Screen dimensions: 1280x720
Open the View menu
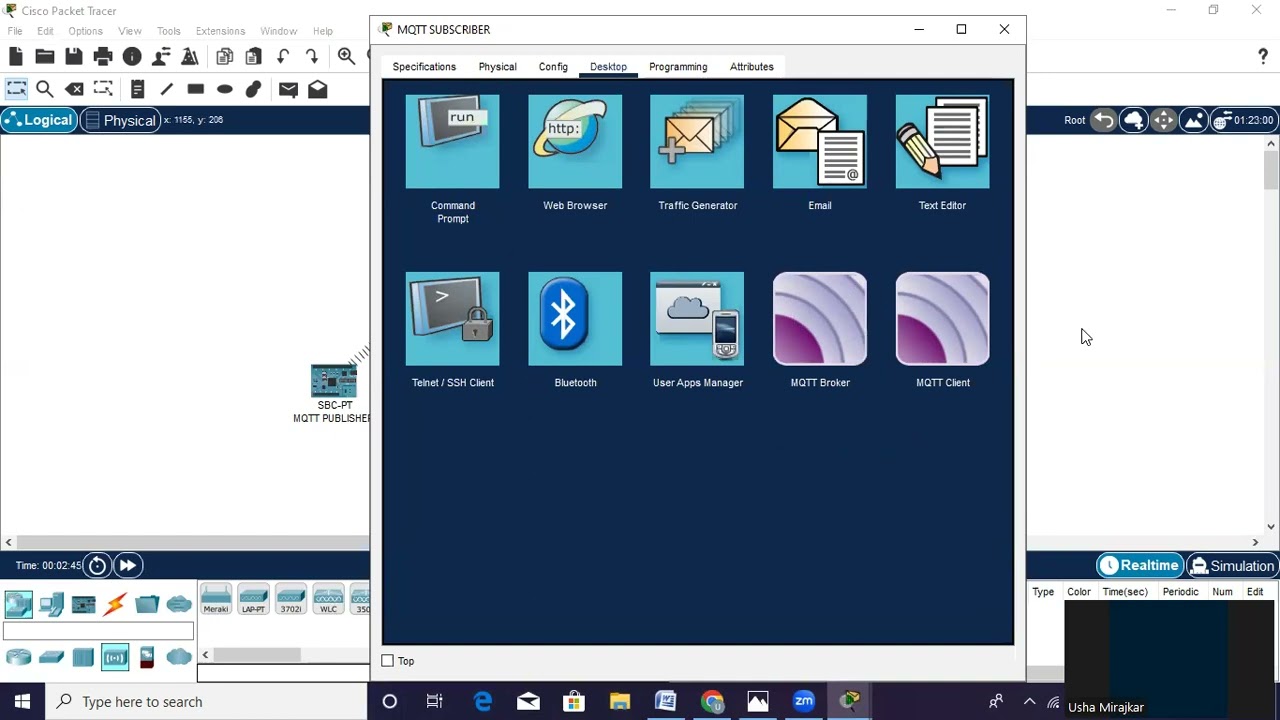pyautogui.click(x=130, y=31)
